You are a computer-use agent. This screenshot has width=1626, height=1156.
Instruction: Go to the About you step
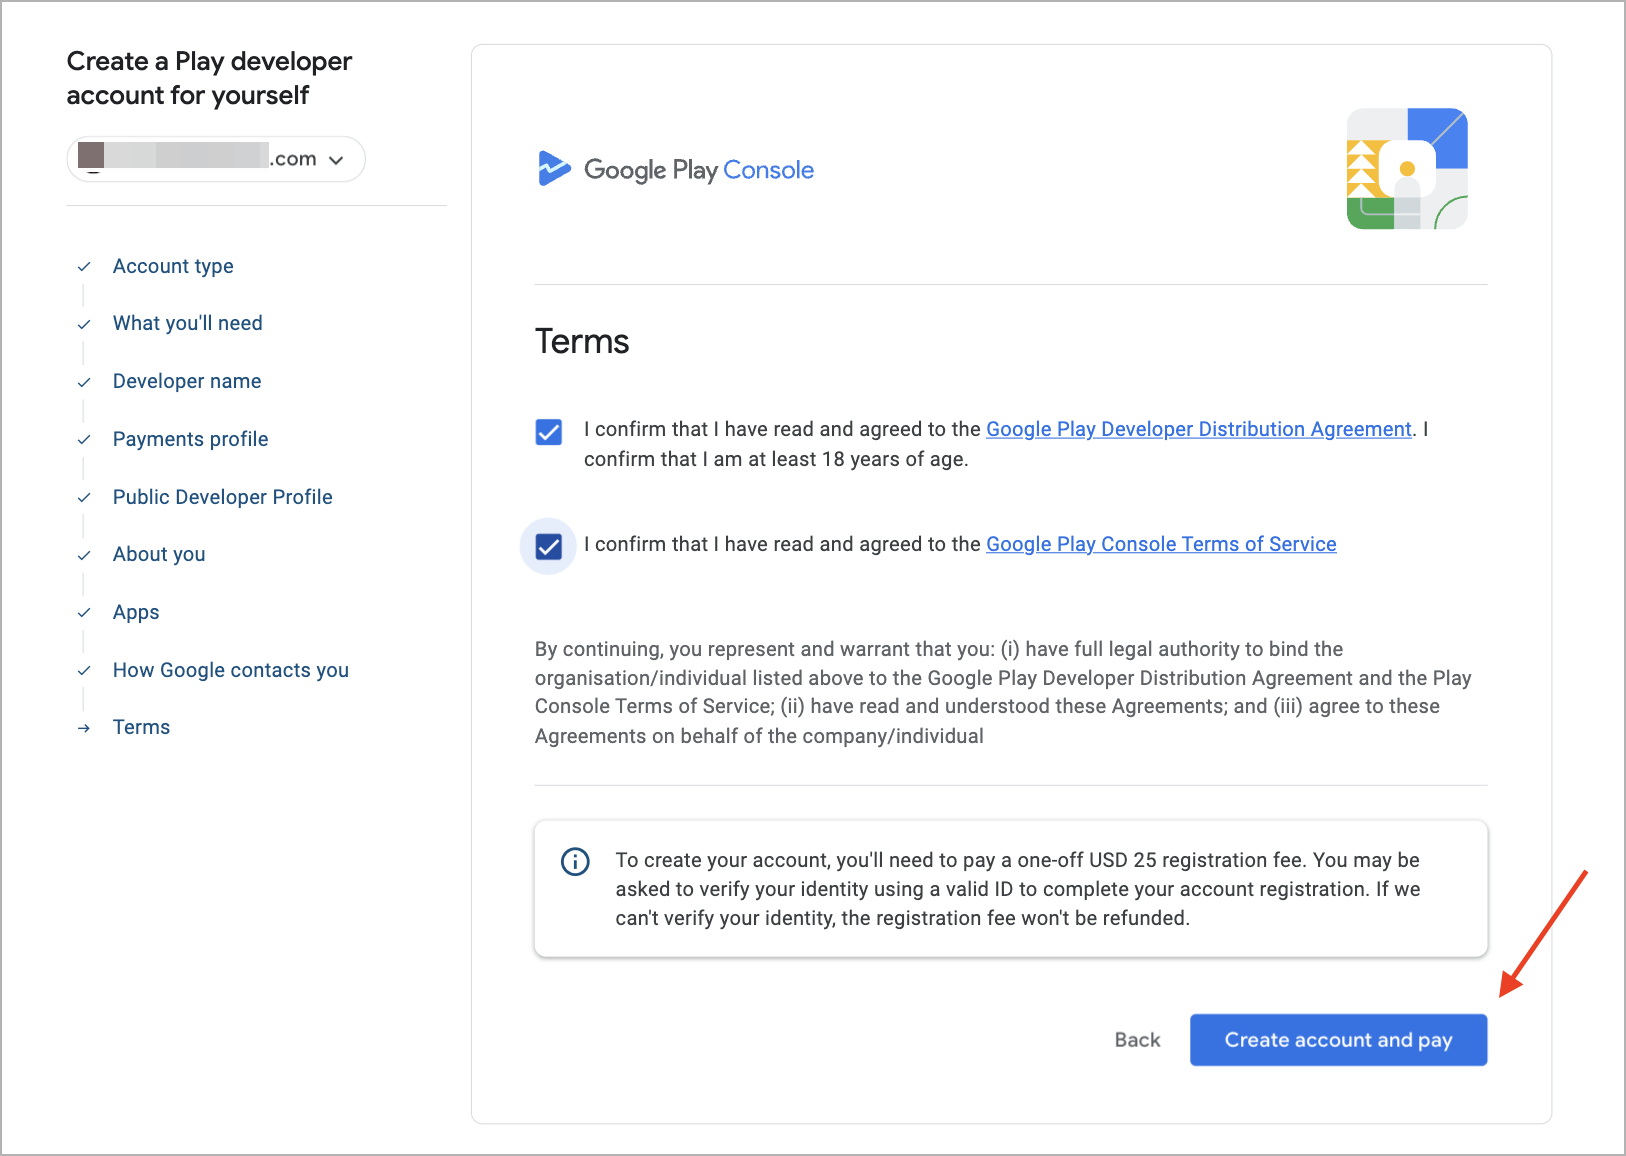pyautogui.click(x=159, y=554)
